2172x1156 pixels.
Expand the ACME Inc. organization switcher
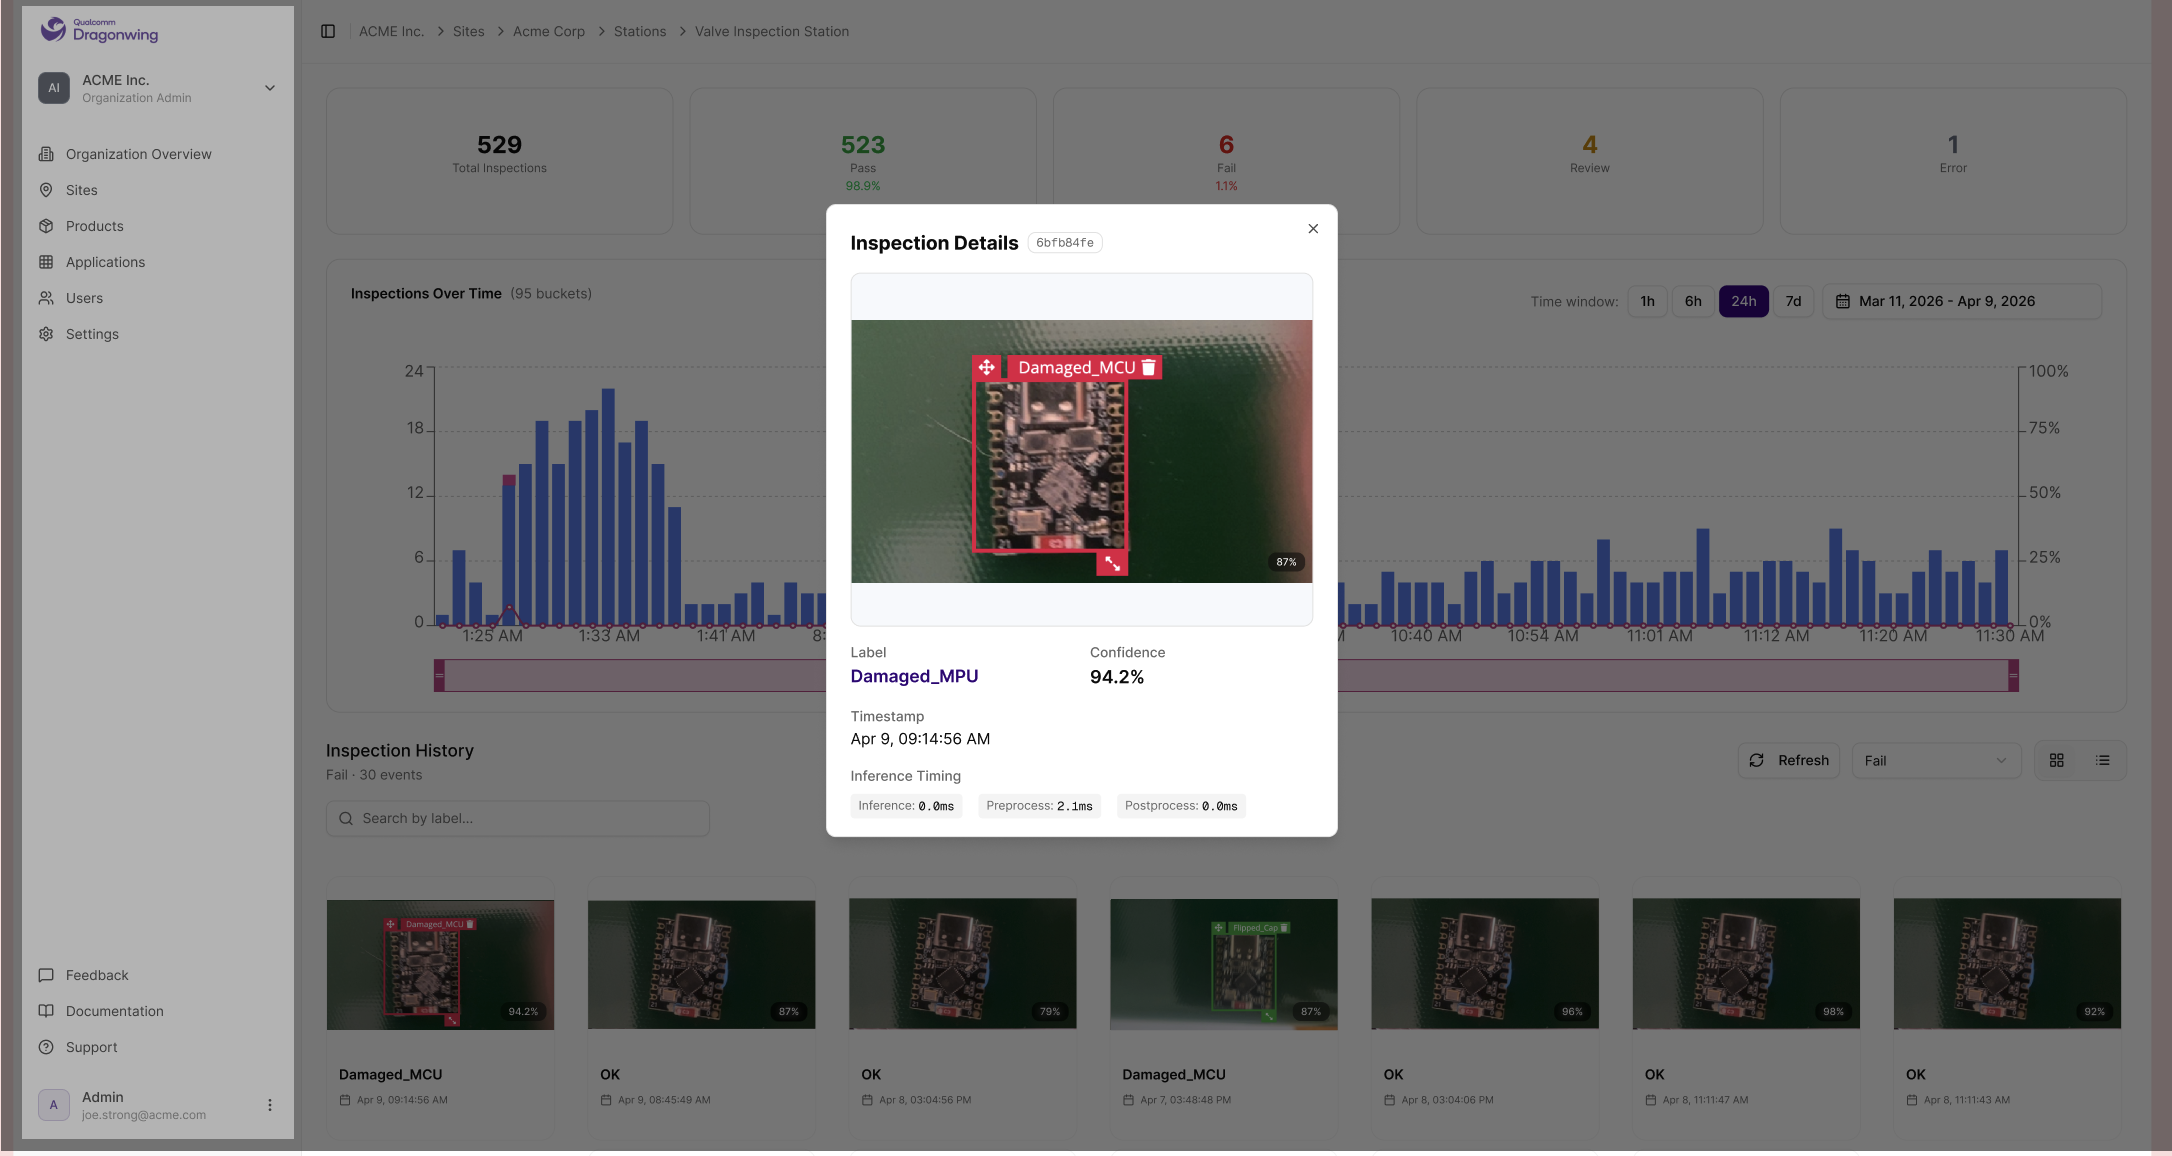click(x=270, y=88)
